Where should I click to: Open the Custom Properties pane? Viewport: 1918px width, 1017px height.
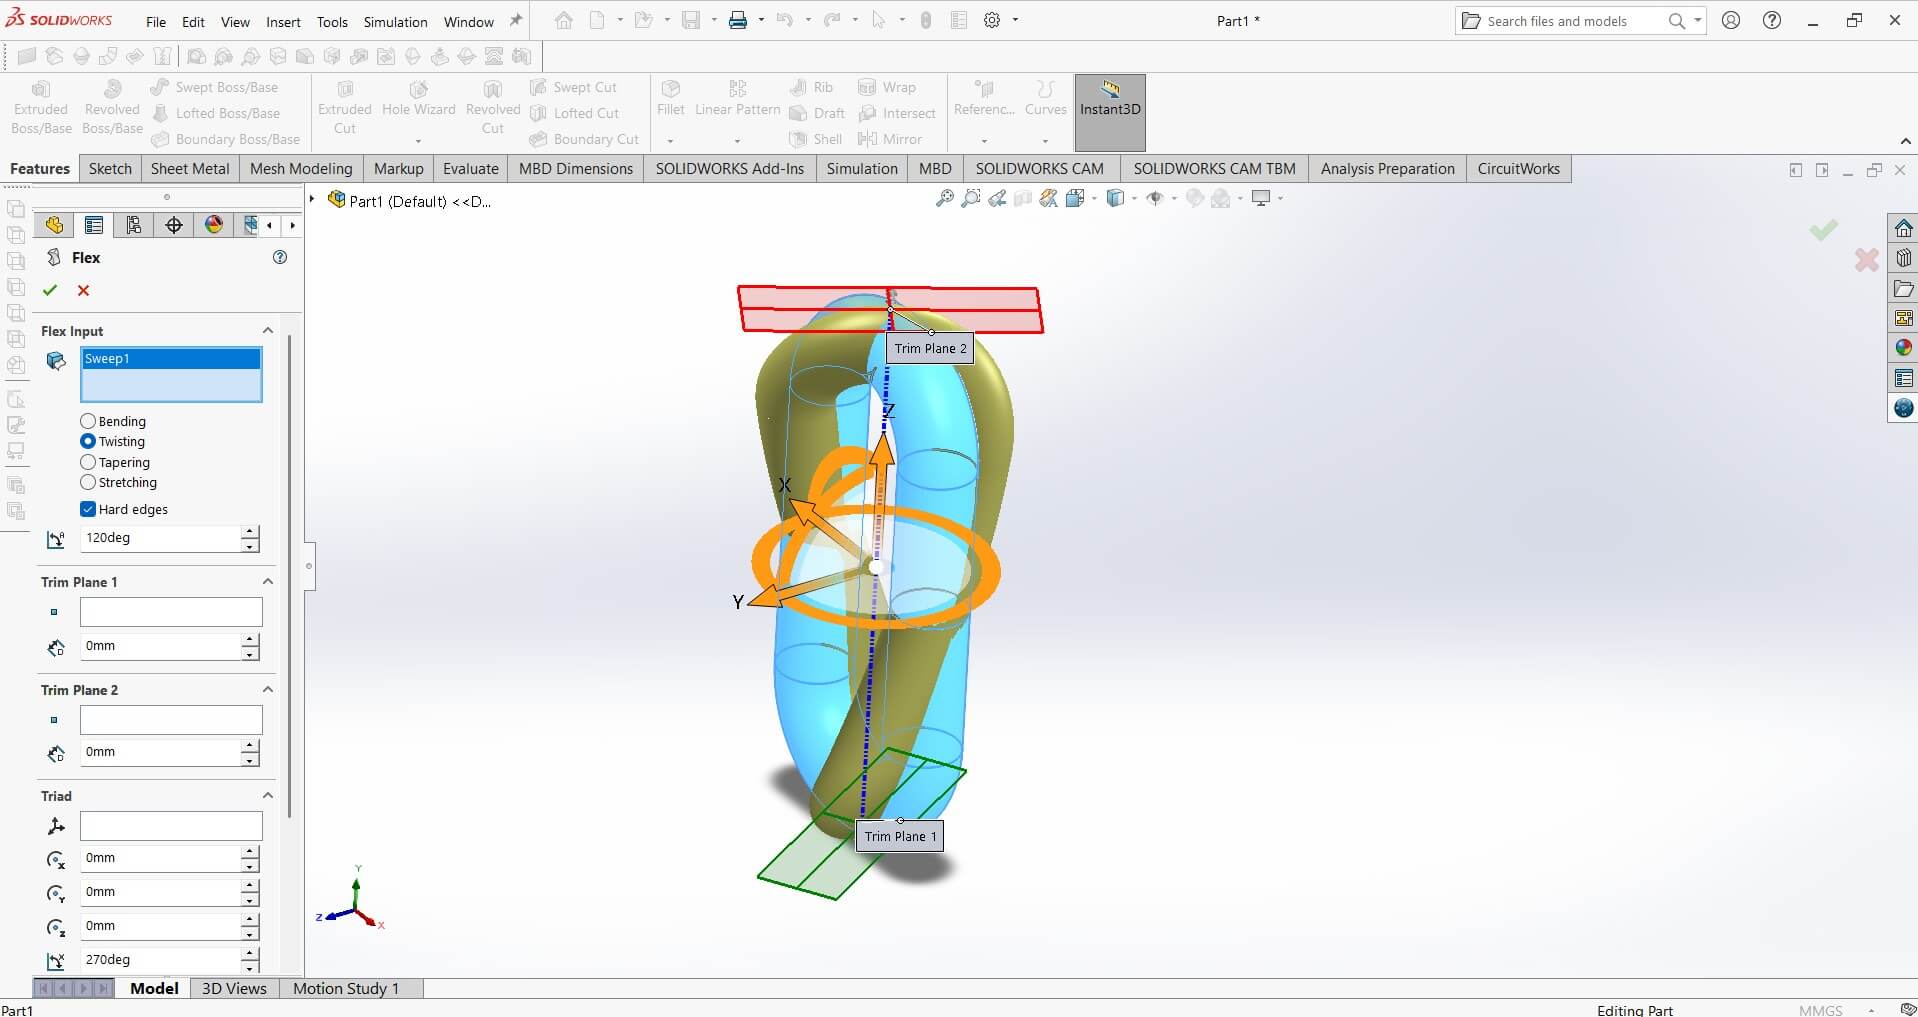(x=1903, y=378)
